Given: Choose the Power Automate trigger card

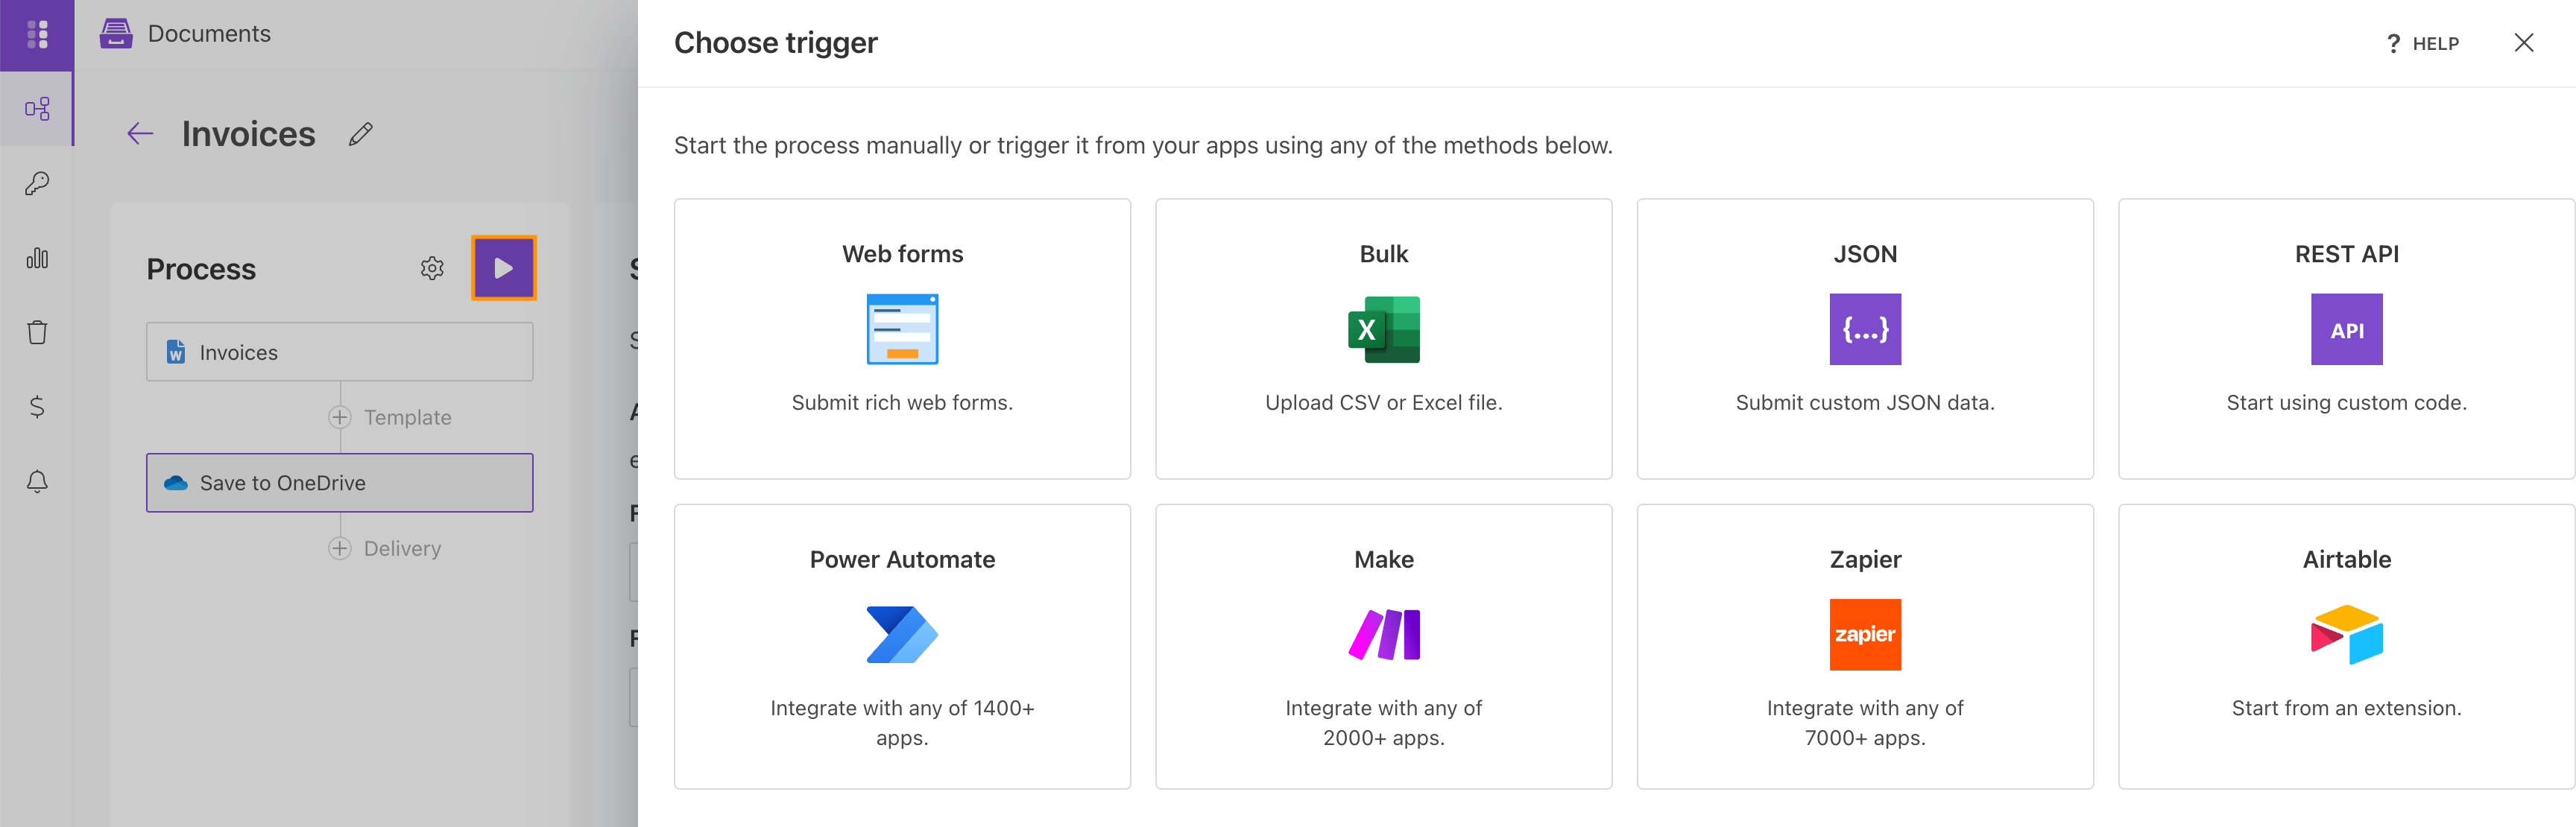Looking at the screenshot, I should pos(902,647).
